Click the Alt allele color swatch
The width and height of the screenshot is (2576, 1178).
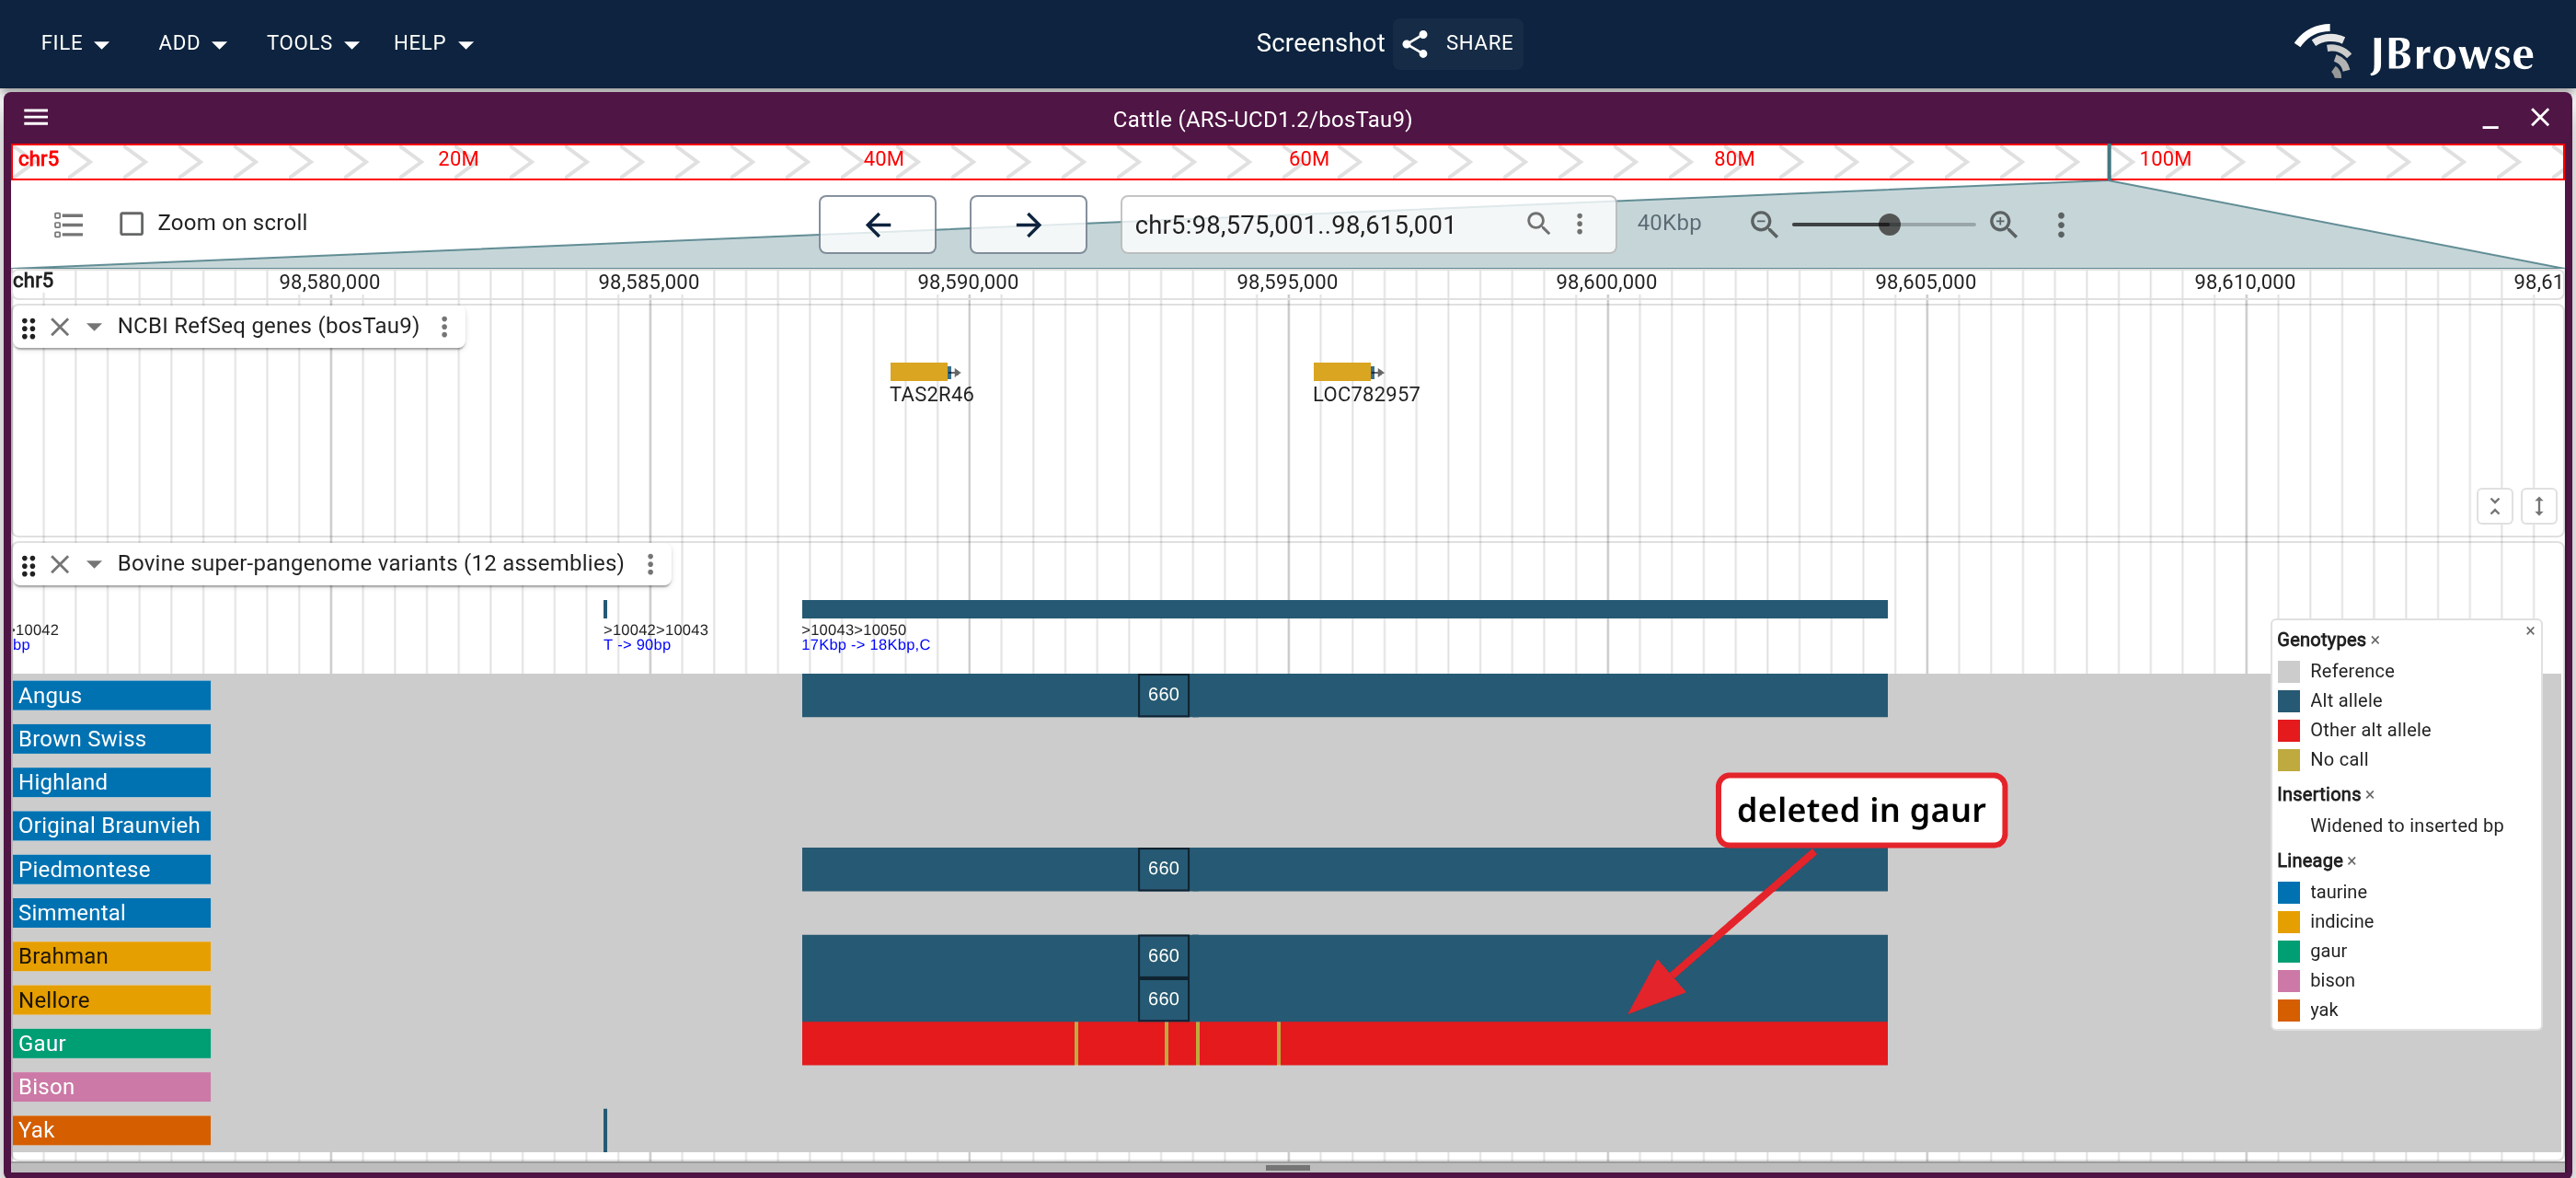(x=2289, y=701)
